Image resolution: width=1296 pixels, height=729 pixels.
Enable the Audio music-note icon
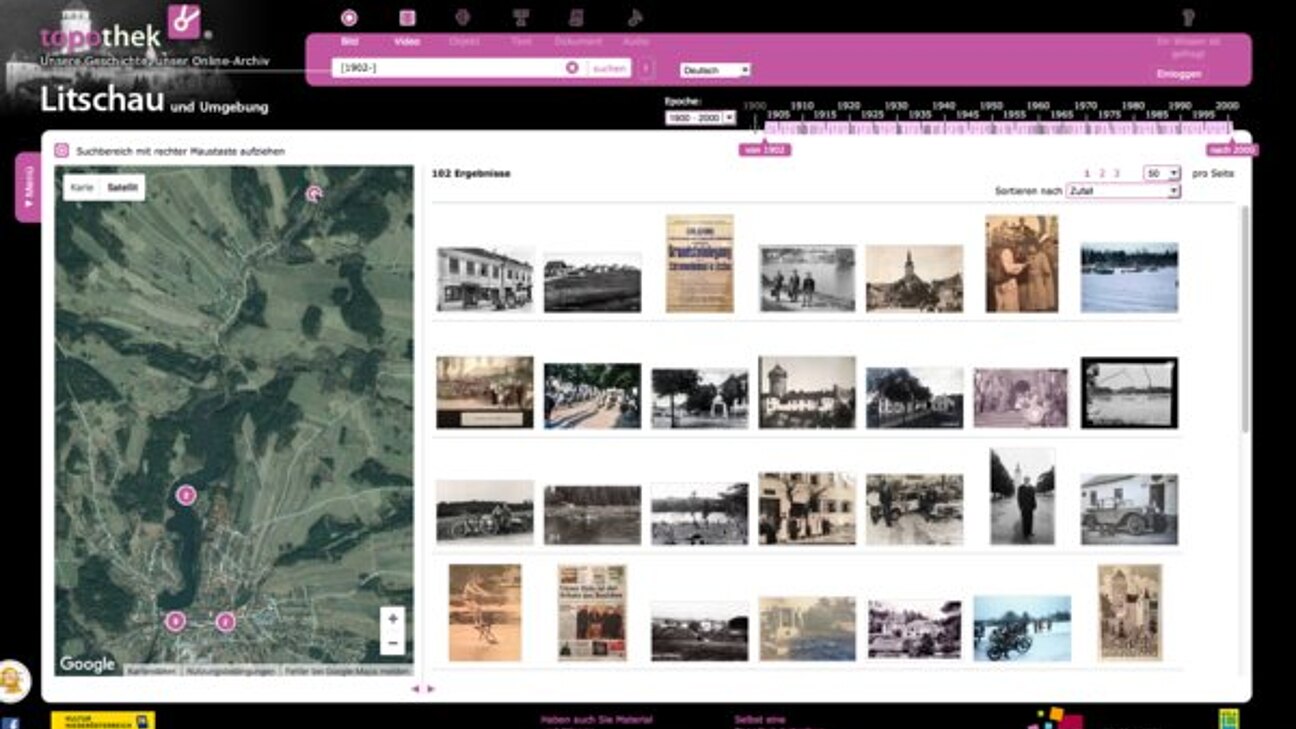coord(635,17)
